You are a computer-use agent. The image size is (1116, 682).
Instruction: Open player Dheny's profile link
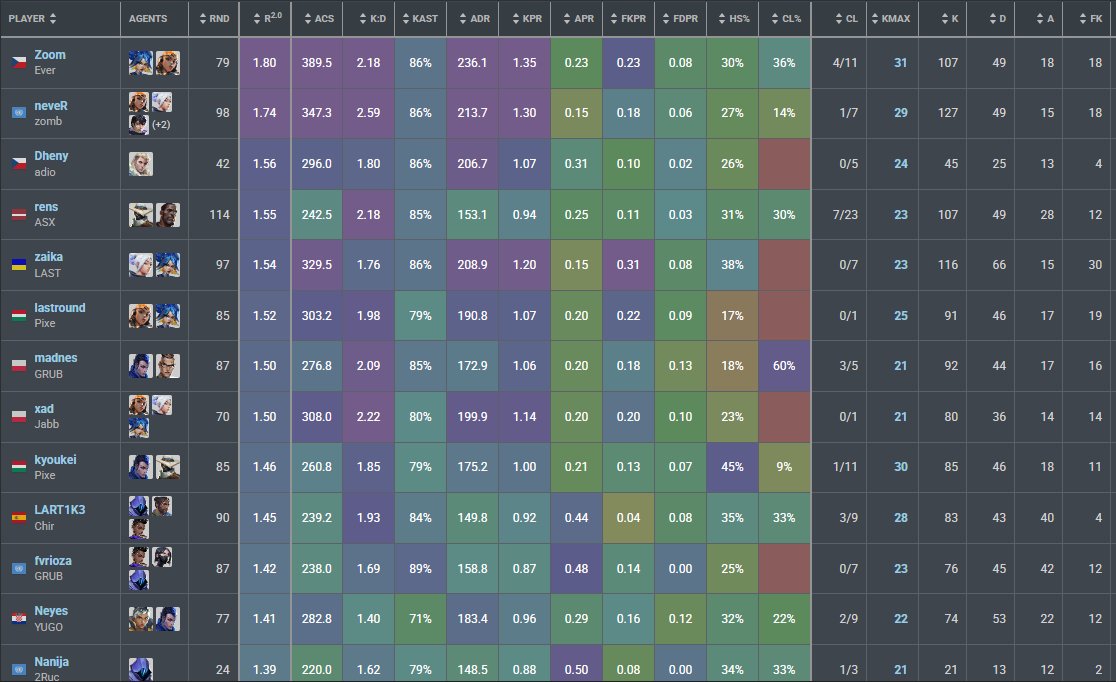point(51,156)
